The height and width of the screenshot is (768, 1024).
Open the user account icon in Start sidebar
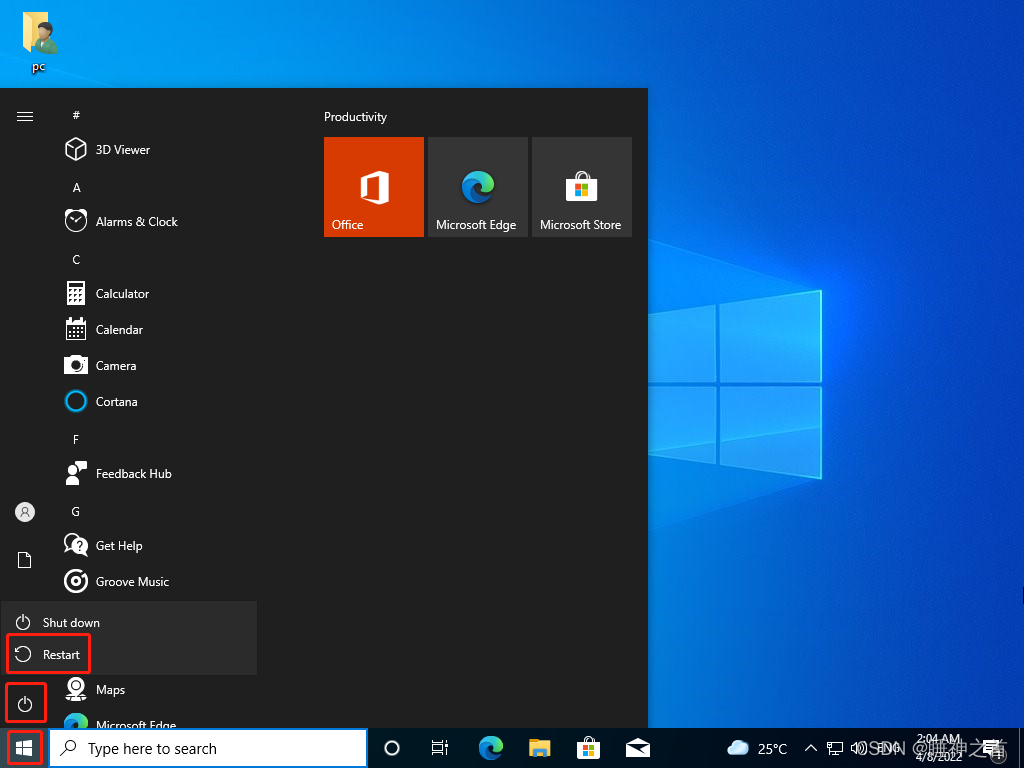[x=25, y=512]
